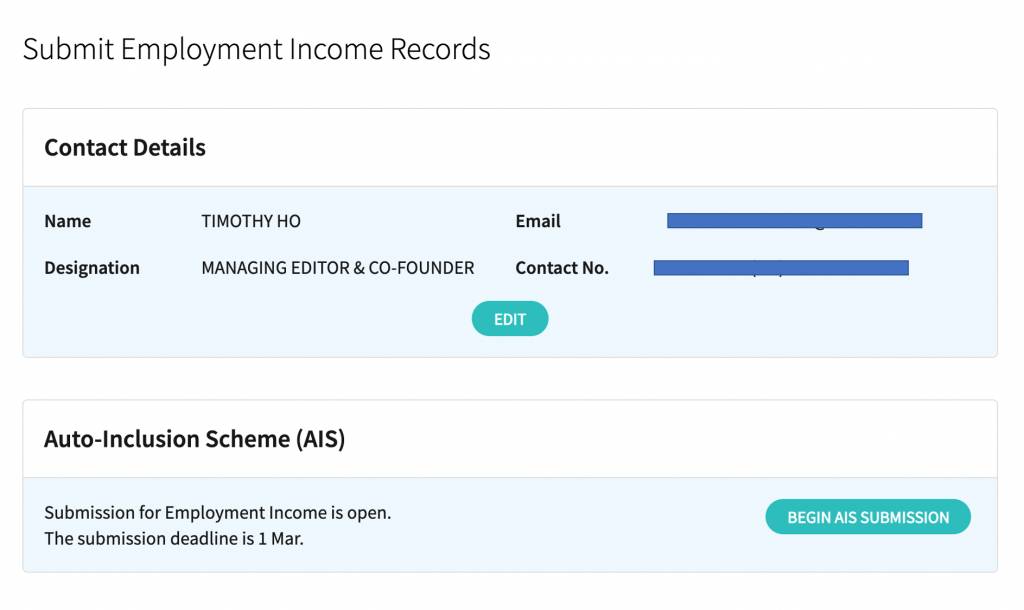Click the redacted contact number bar

[x=780, y=268]
